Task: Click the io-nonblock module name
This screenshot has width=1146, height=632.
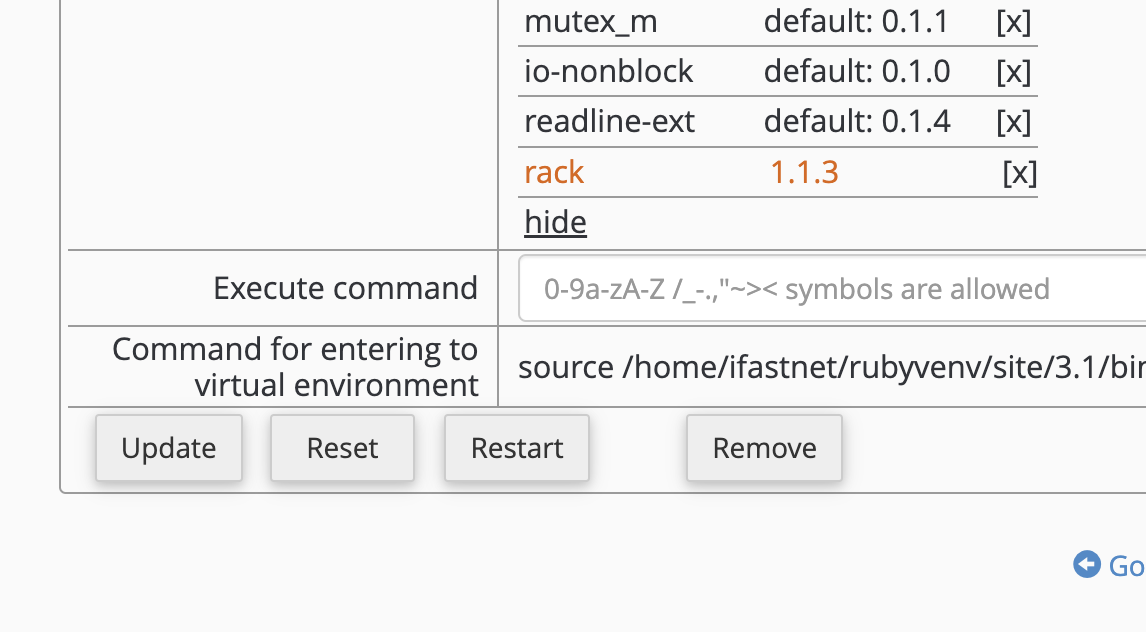Action: point(608,72)
